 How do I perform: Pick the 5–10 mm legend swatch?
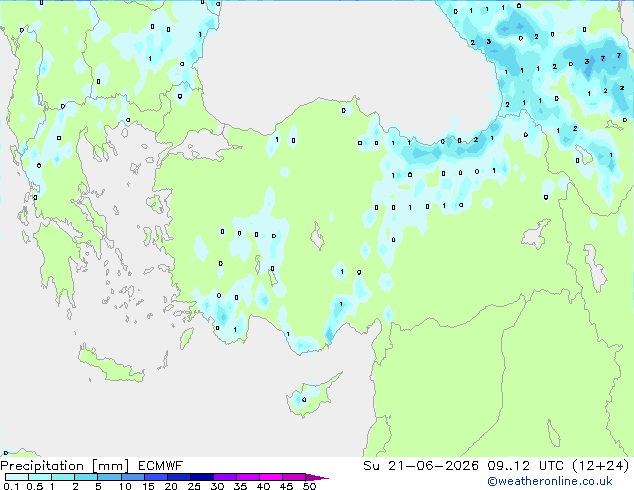point(109,477)
